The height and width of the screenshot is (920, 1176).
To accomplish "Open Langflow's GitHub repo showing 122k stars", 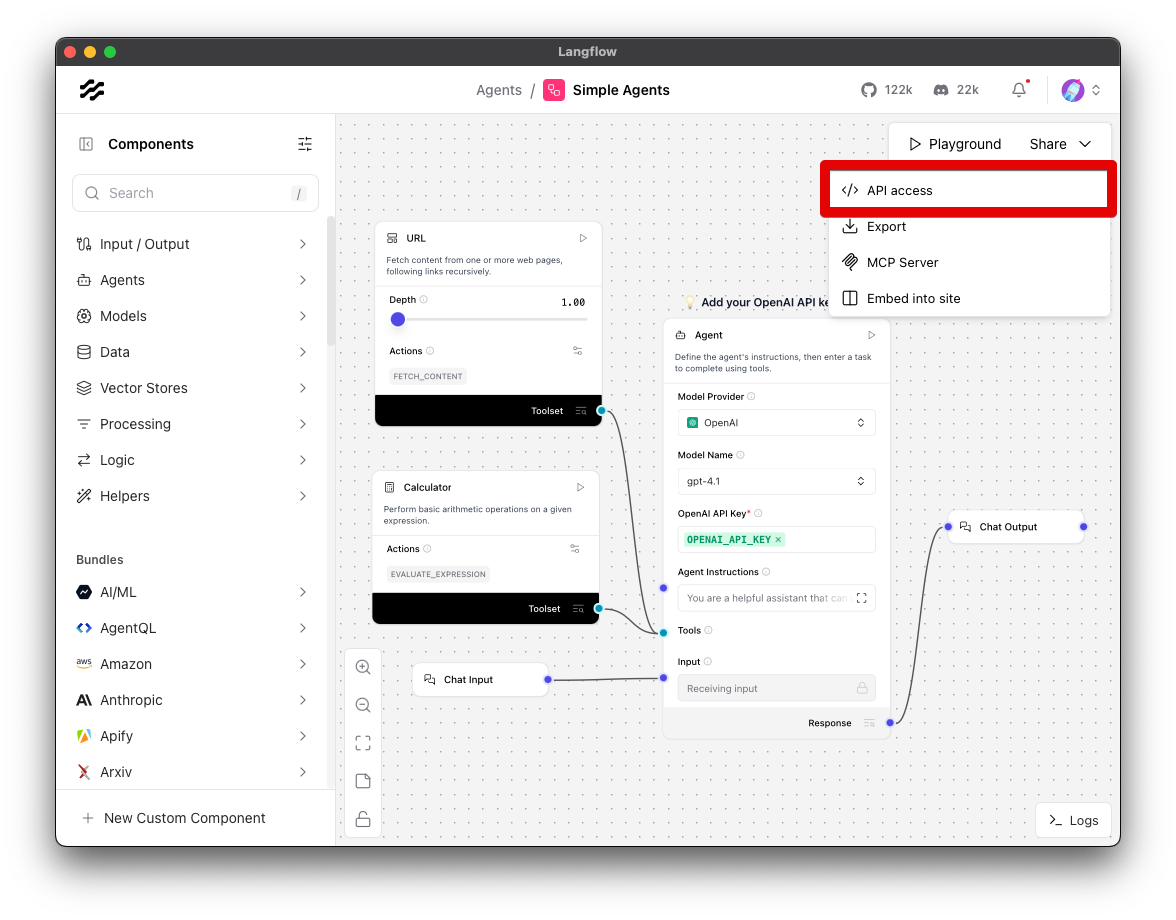I will [870, 90].
